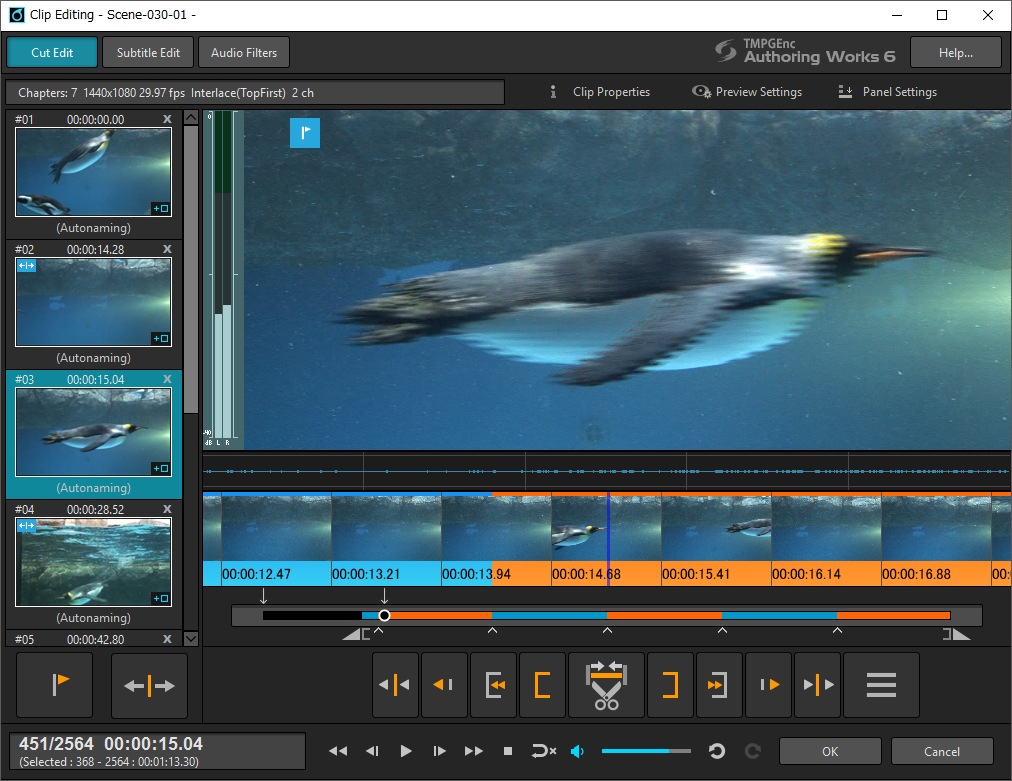Click the undo circular arrow icon
Image resolution: width=1012 pixels, height=781 pixels.
coord(717,751)
